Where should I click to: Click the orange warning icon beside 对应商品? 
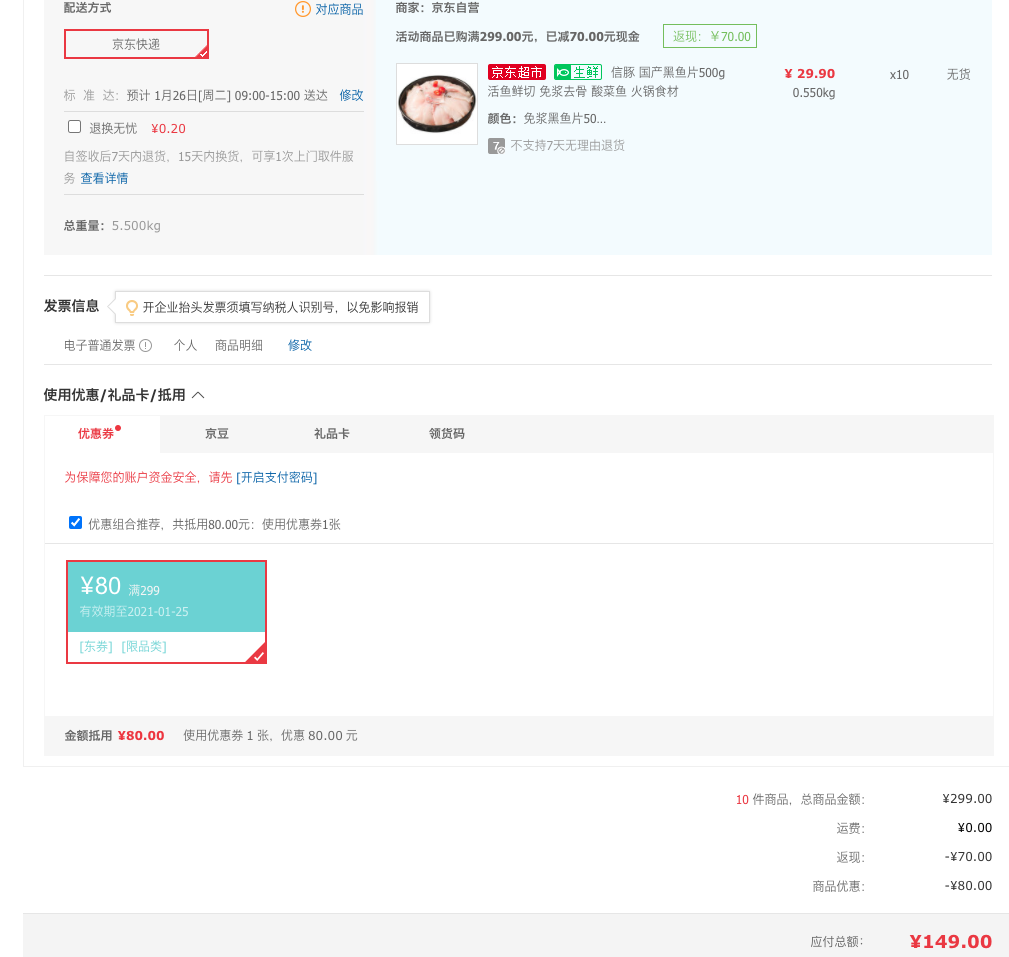tap(302, 9)
